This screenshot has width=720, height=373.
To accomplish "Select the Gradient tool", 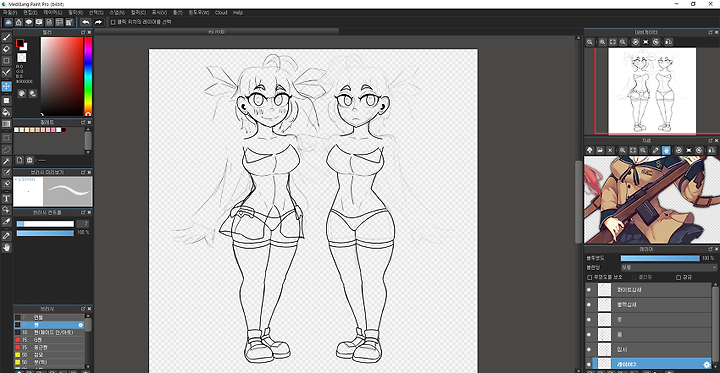I will pyautogui.click(x=6, y=124).
